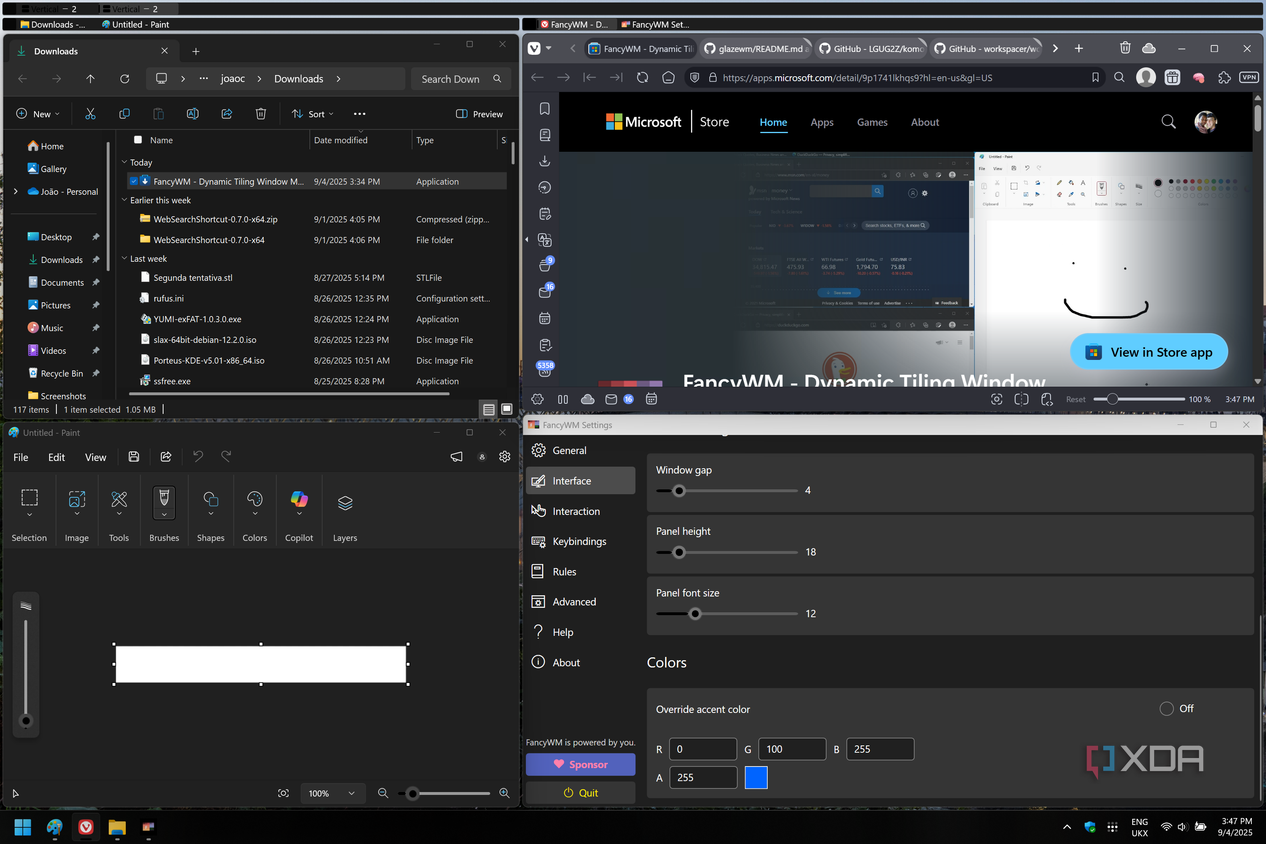Collapse the Last week group in Downloads

124,259
